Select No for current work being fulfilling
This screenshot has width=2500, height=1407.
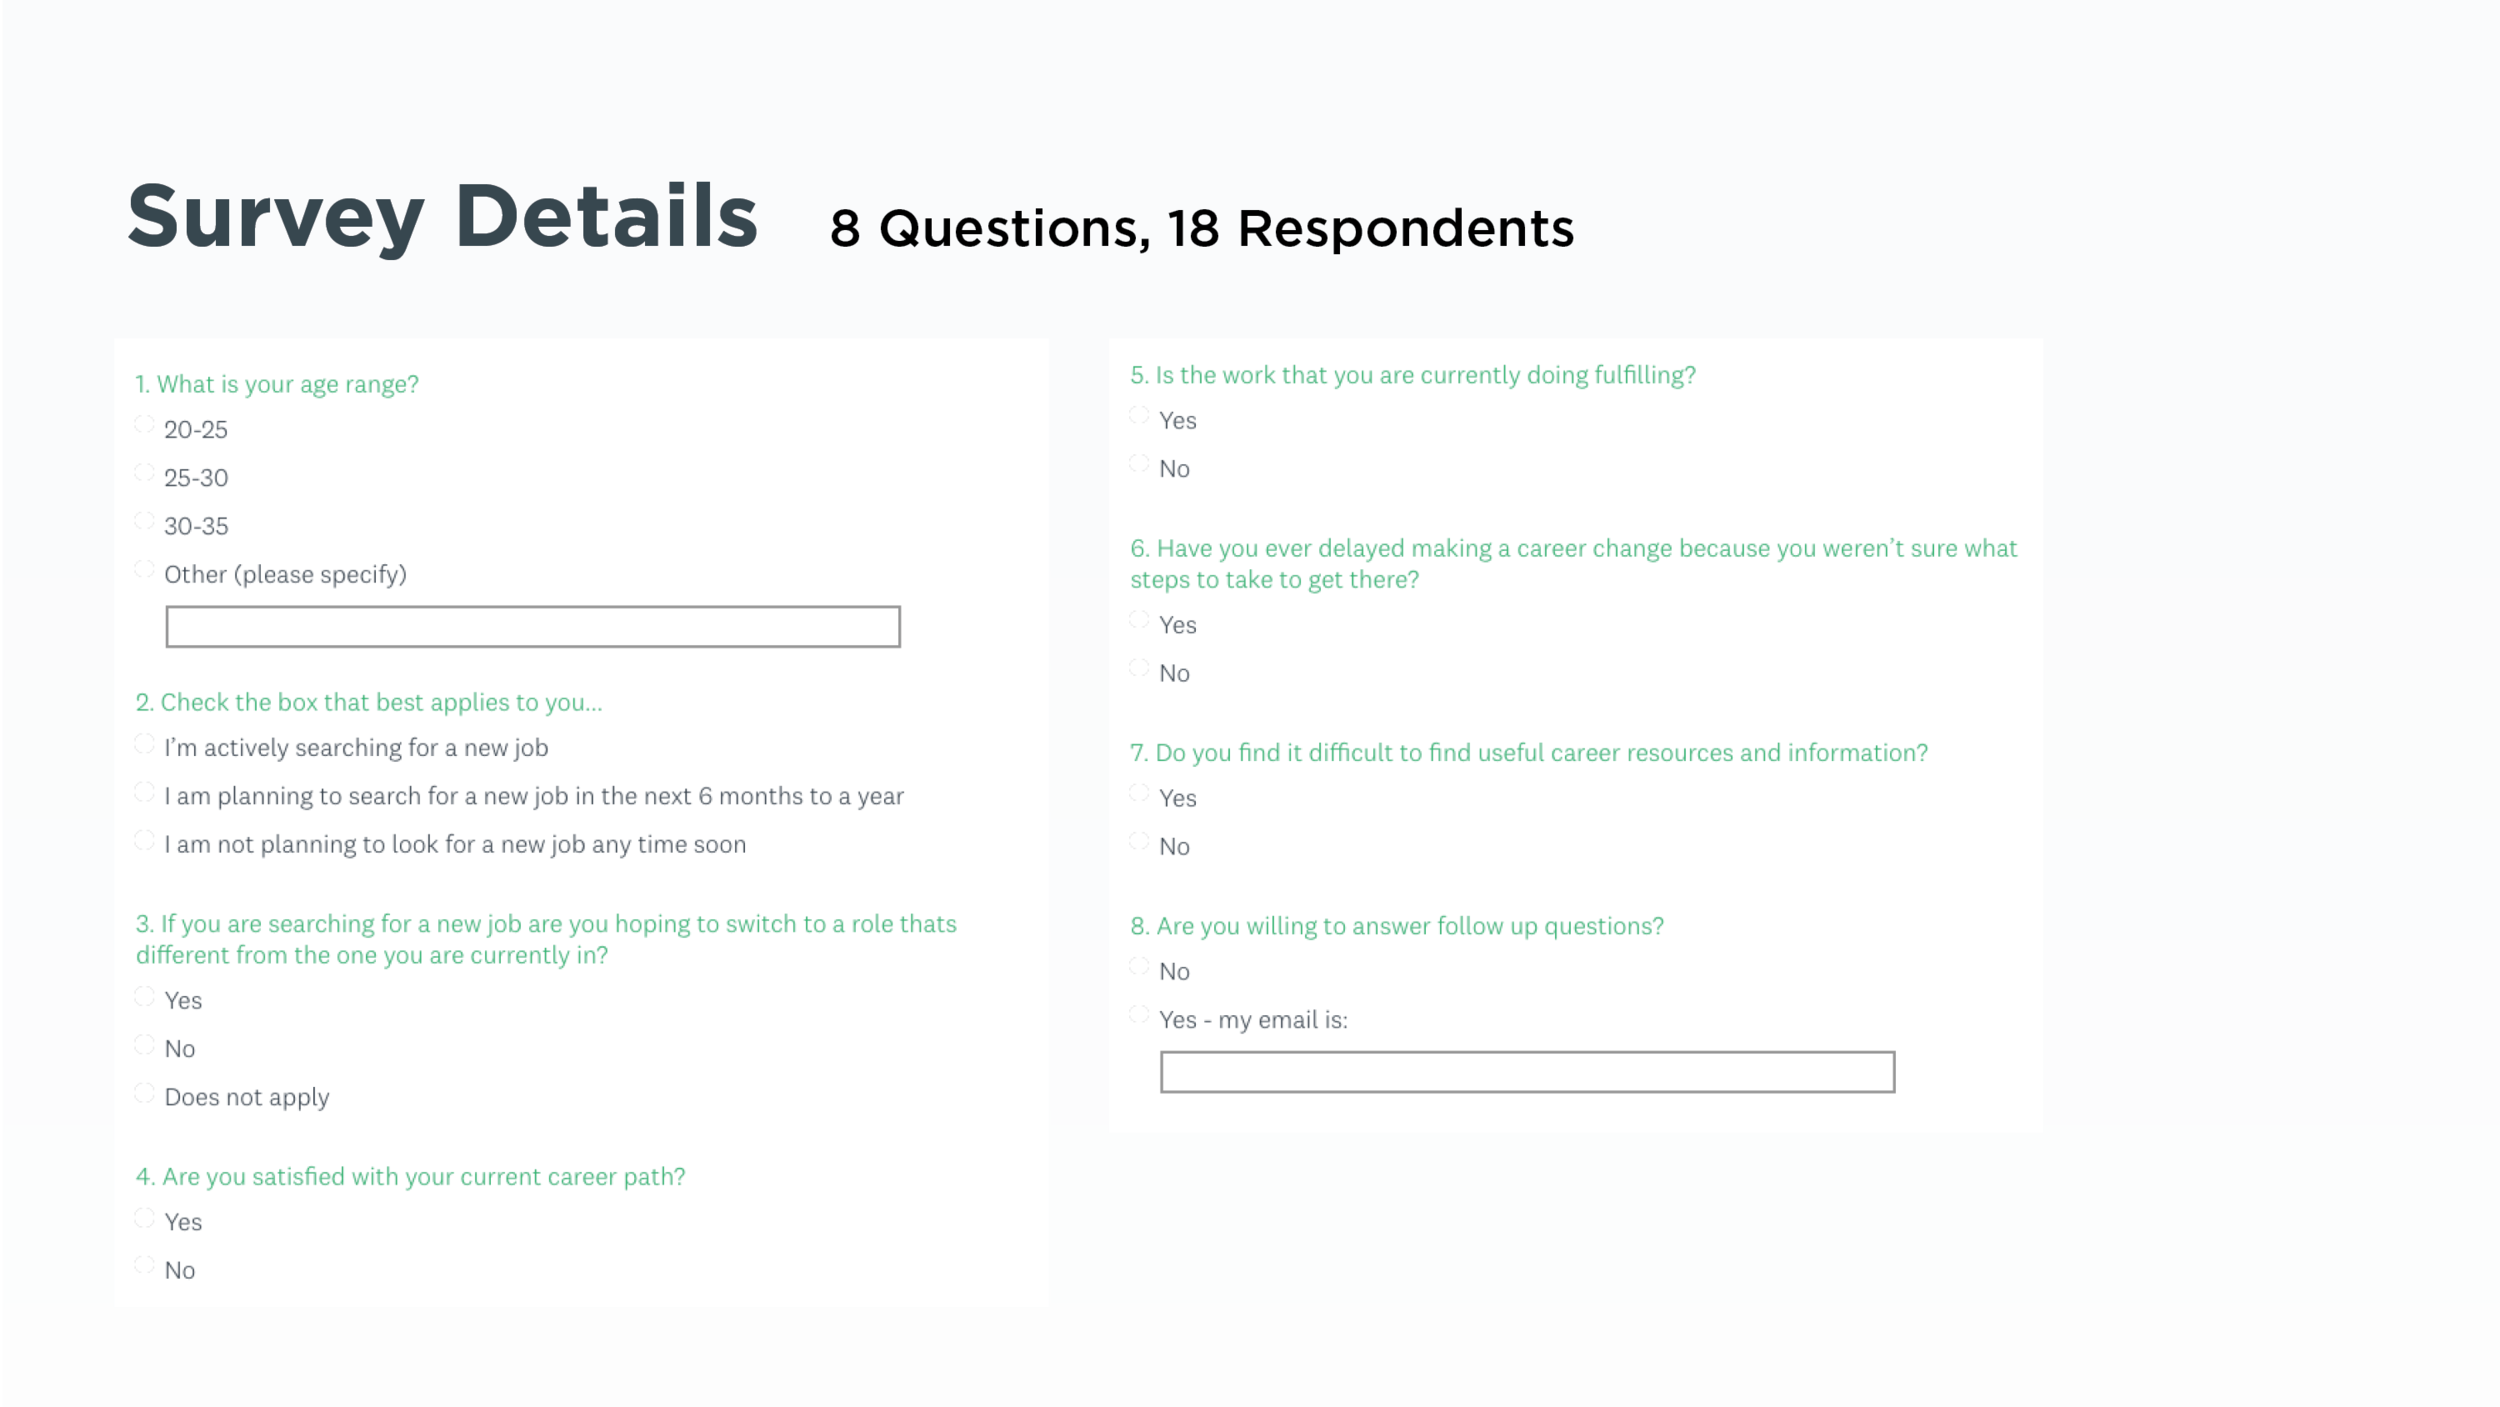click(x=1139, y=464)
